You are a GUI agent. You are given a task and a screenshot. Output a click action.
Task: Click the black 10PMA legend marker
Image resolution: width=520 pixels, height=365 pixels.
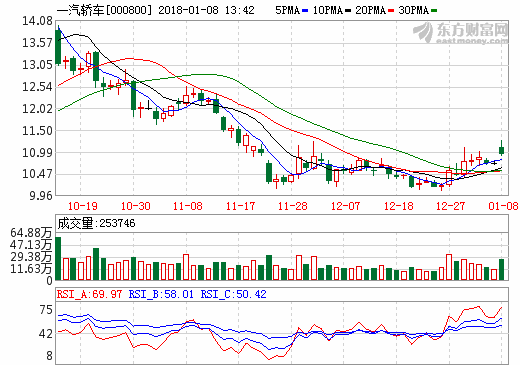pos(348,11)
